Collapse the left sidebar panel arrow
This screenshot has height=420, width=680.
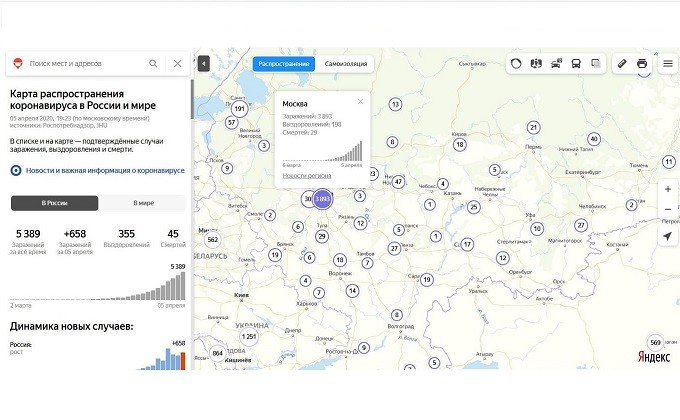[x=203, y=63]
